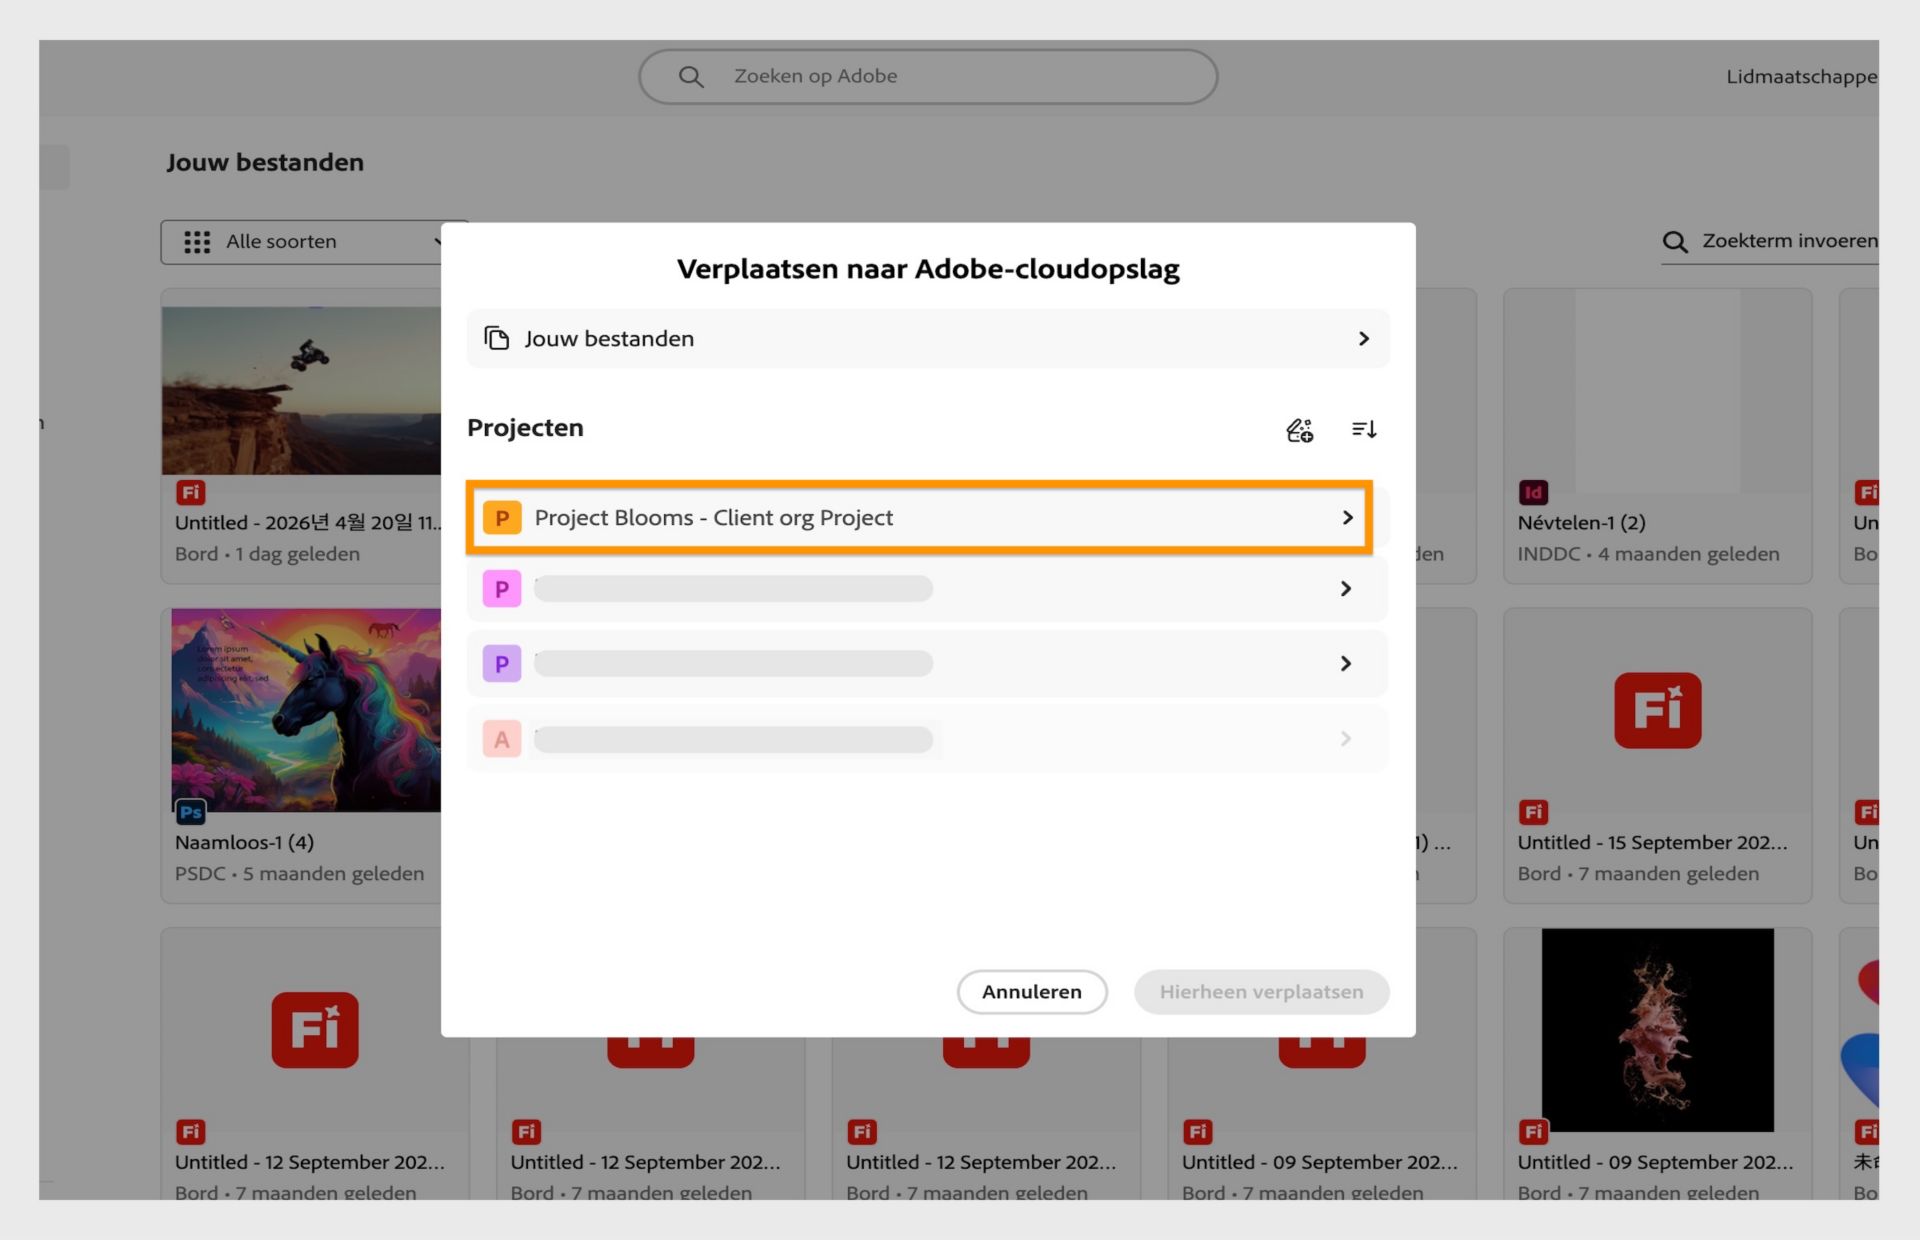Expand chevron of the faded A project row
Viewport: 1920px width, 1240px height.
[1346, 739]
